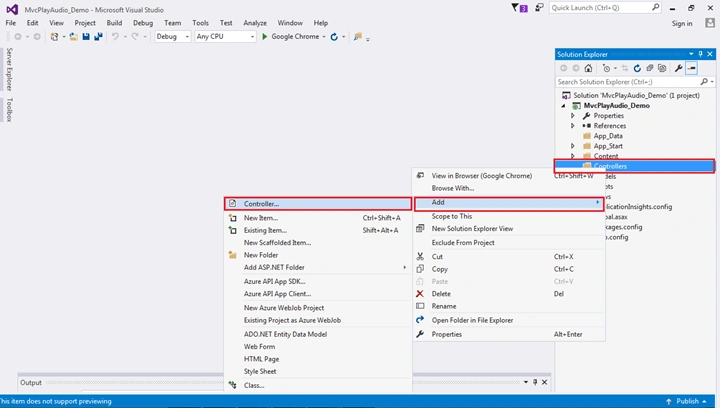Screen dimensions: 720x408
Task: Open the Output panel options dropdown arrow
Action: (x=526, y=382)
